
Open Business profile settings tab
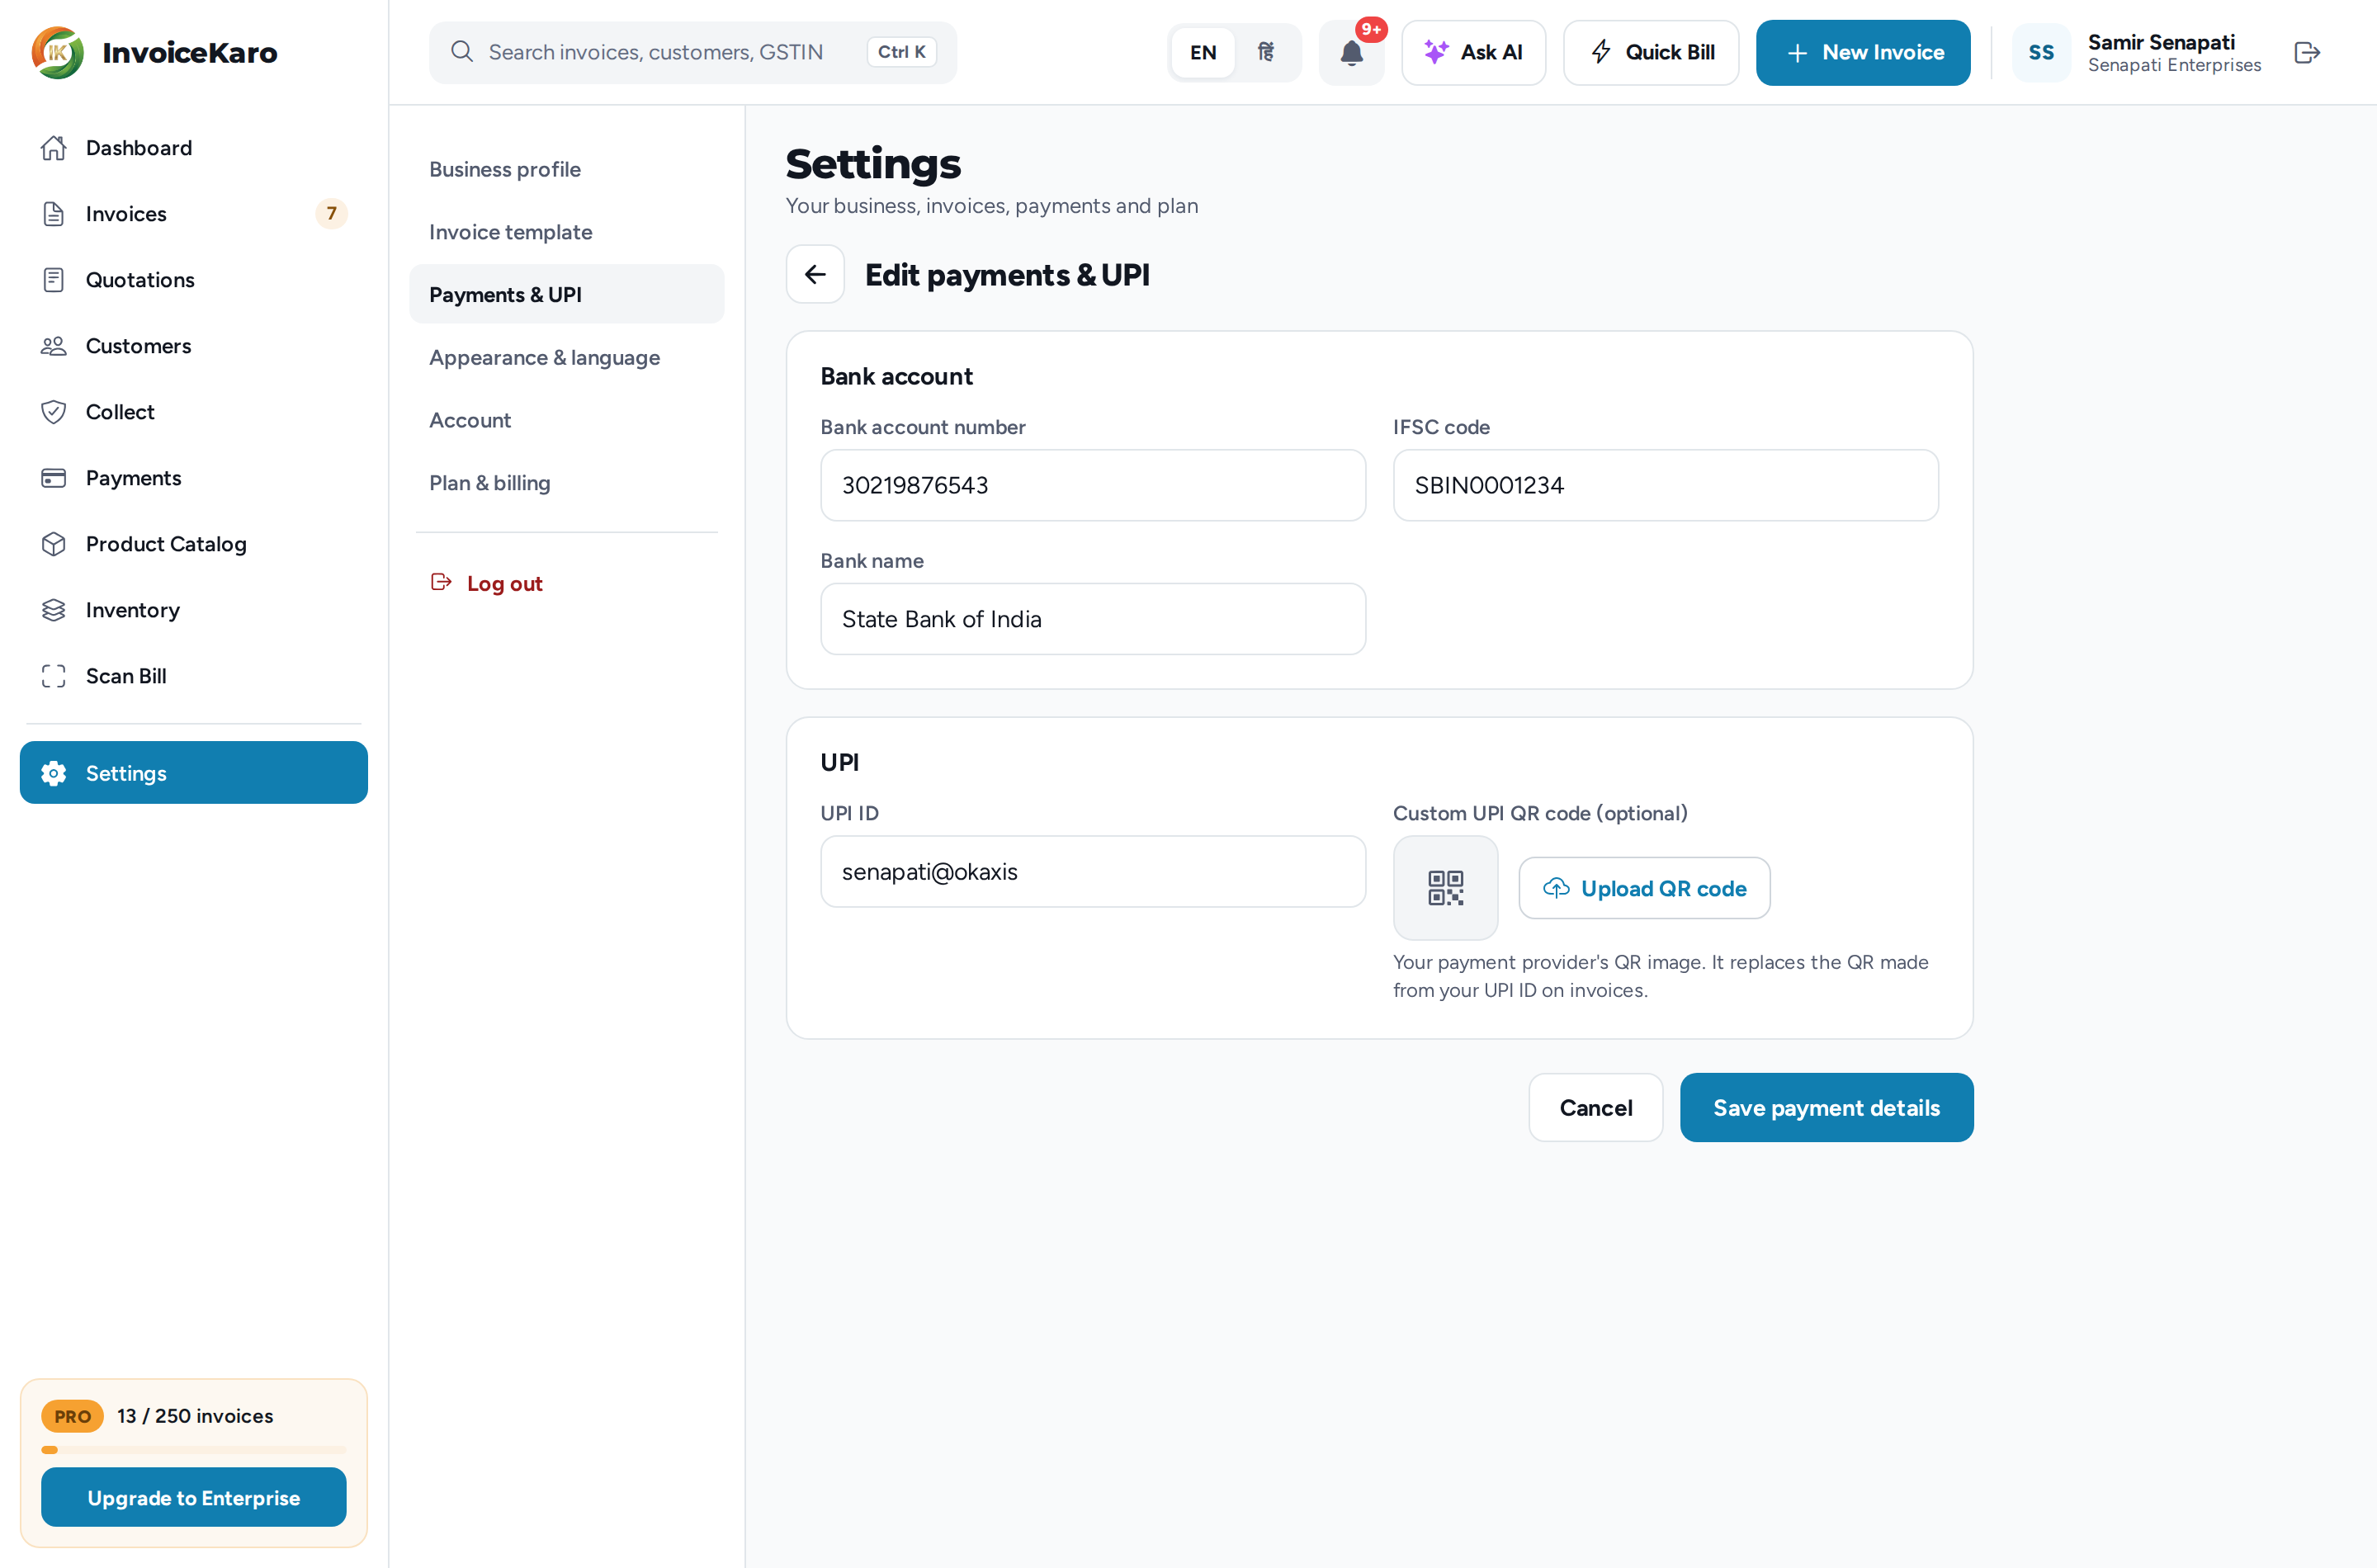point(566,169)
